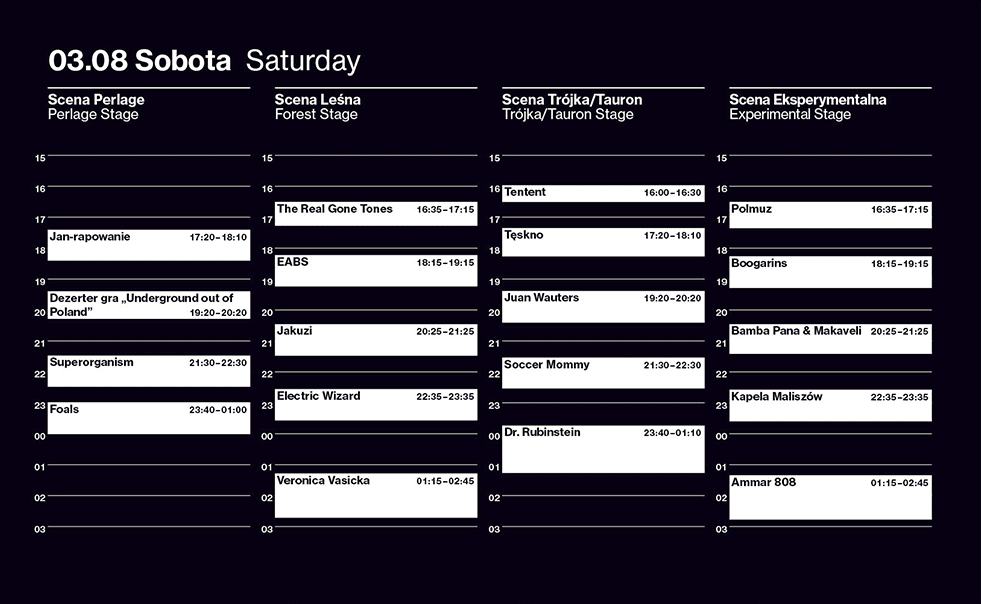Click the Ammar 808 time block

tap(830, 497)
